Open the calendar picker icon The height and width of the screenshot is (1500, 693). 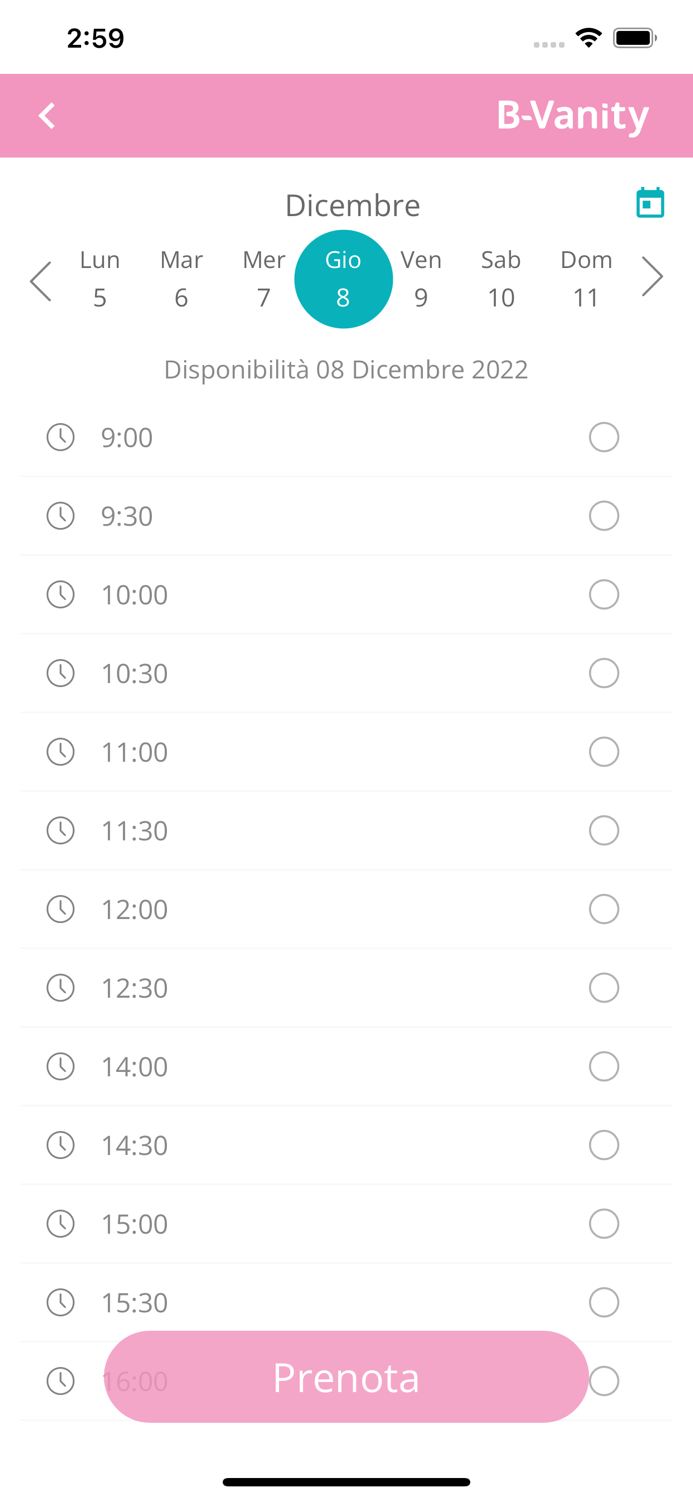point(650,203)
